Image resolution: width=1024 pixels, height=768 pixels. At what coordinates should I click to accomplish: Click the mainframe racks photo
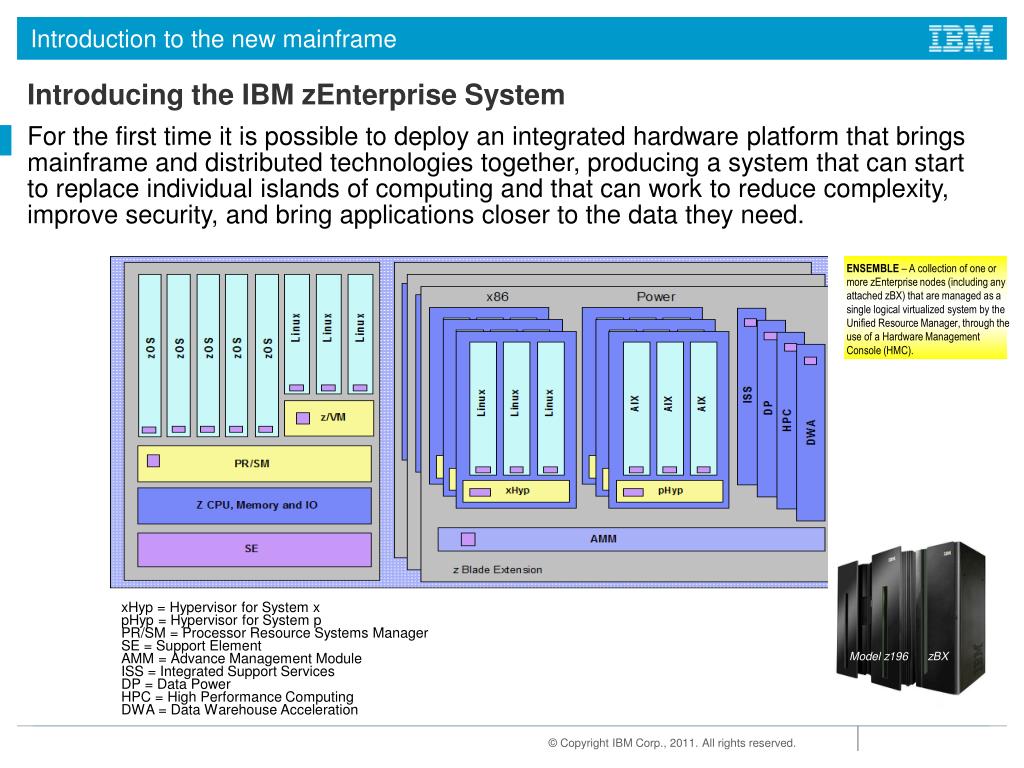912,618
